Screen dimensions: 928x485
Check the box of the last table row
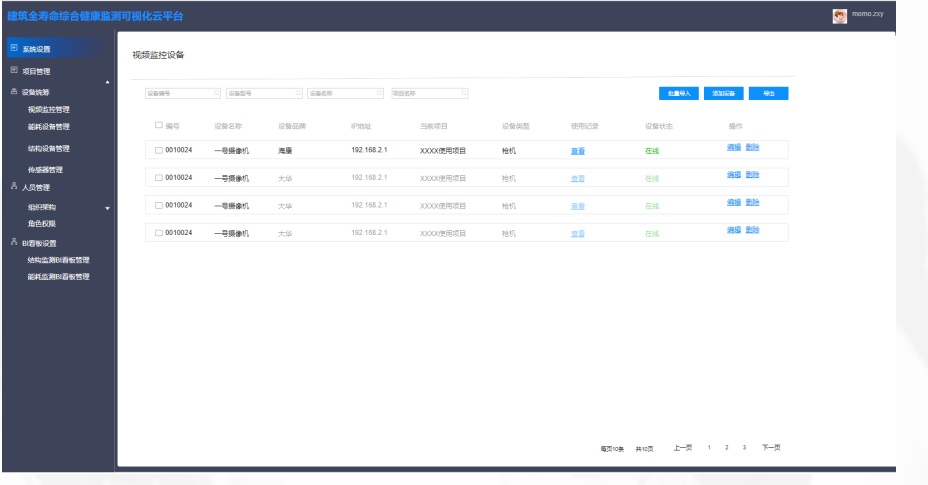pos(159,233)
